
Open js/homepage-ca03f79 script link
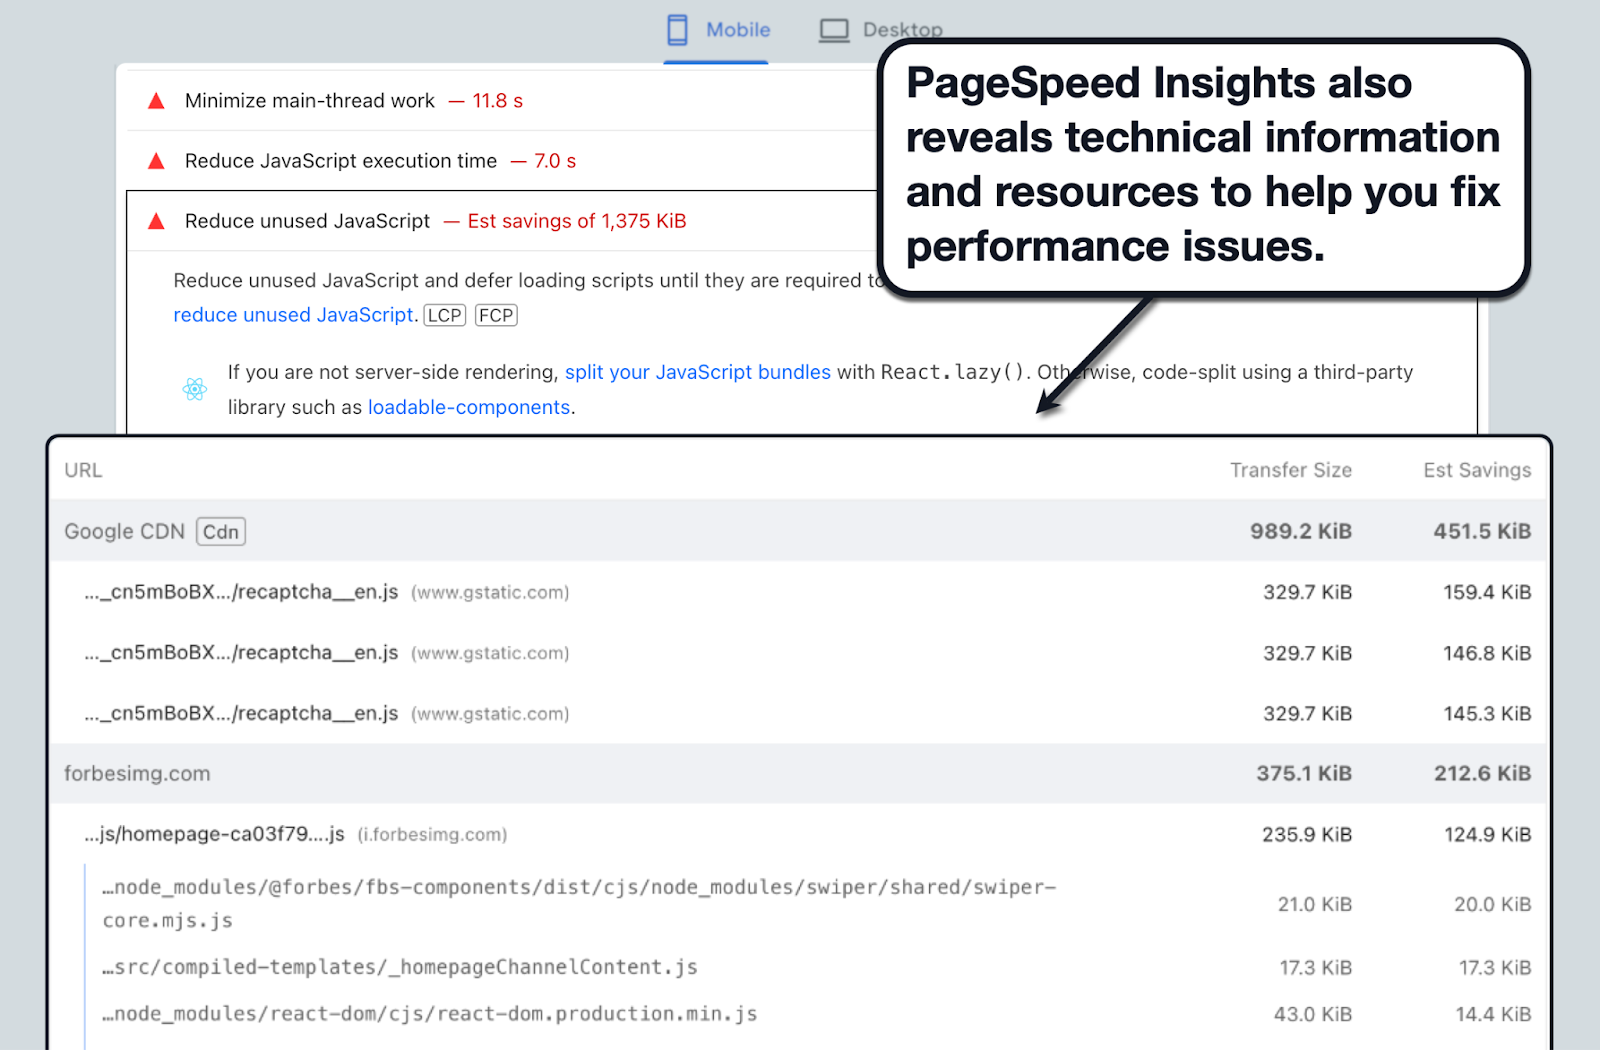215,834
